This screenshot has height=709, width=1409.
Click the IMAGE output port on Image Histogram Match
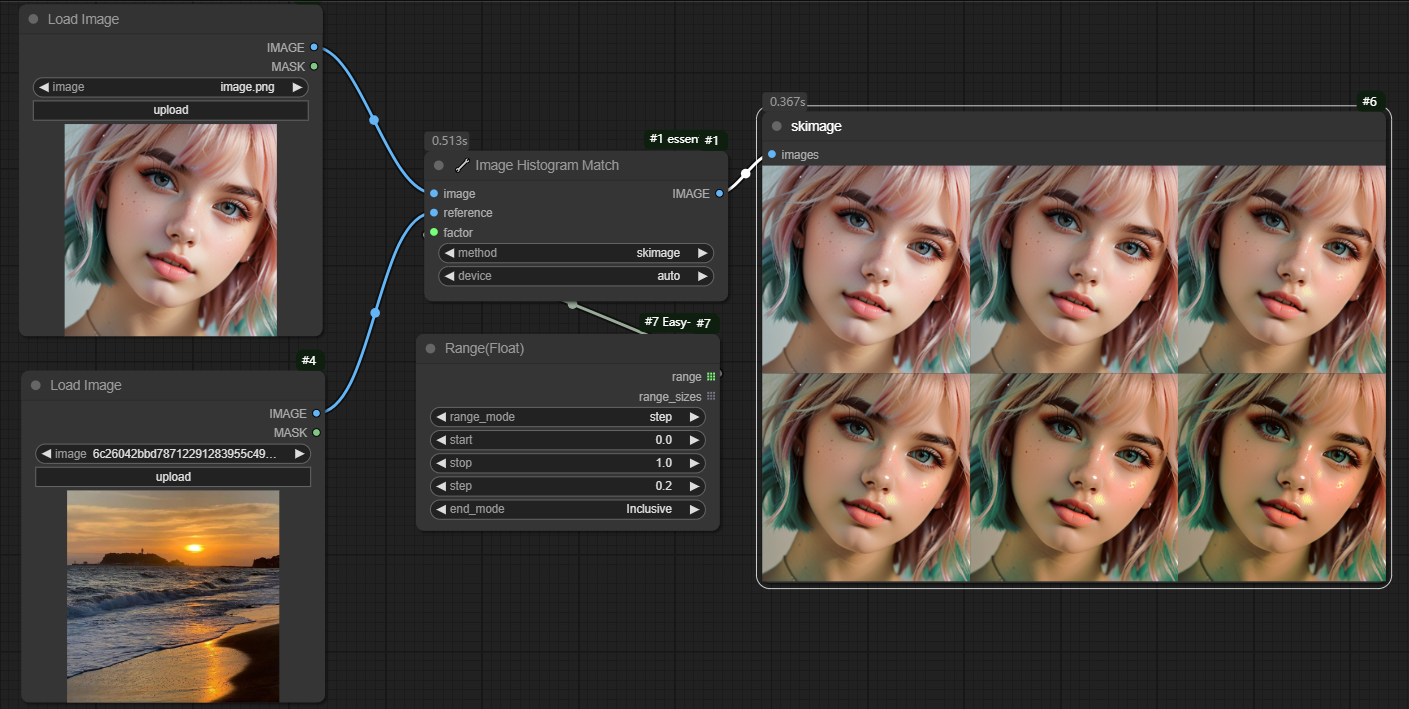(x=719, y=194)
